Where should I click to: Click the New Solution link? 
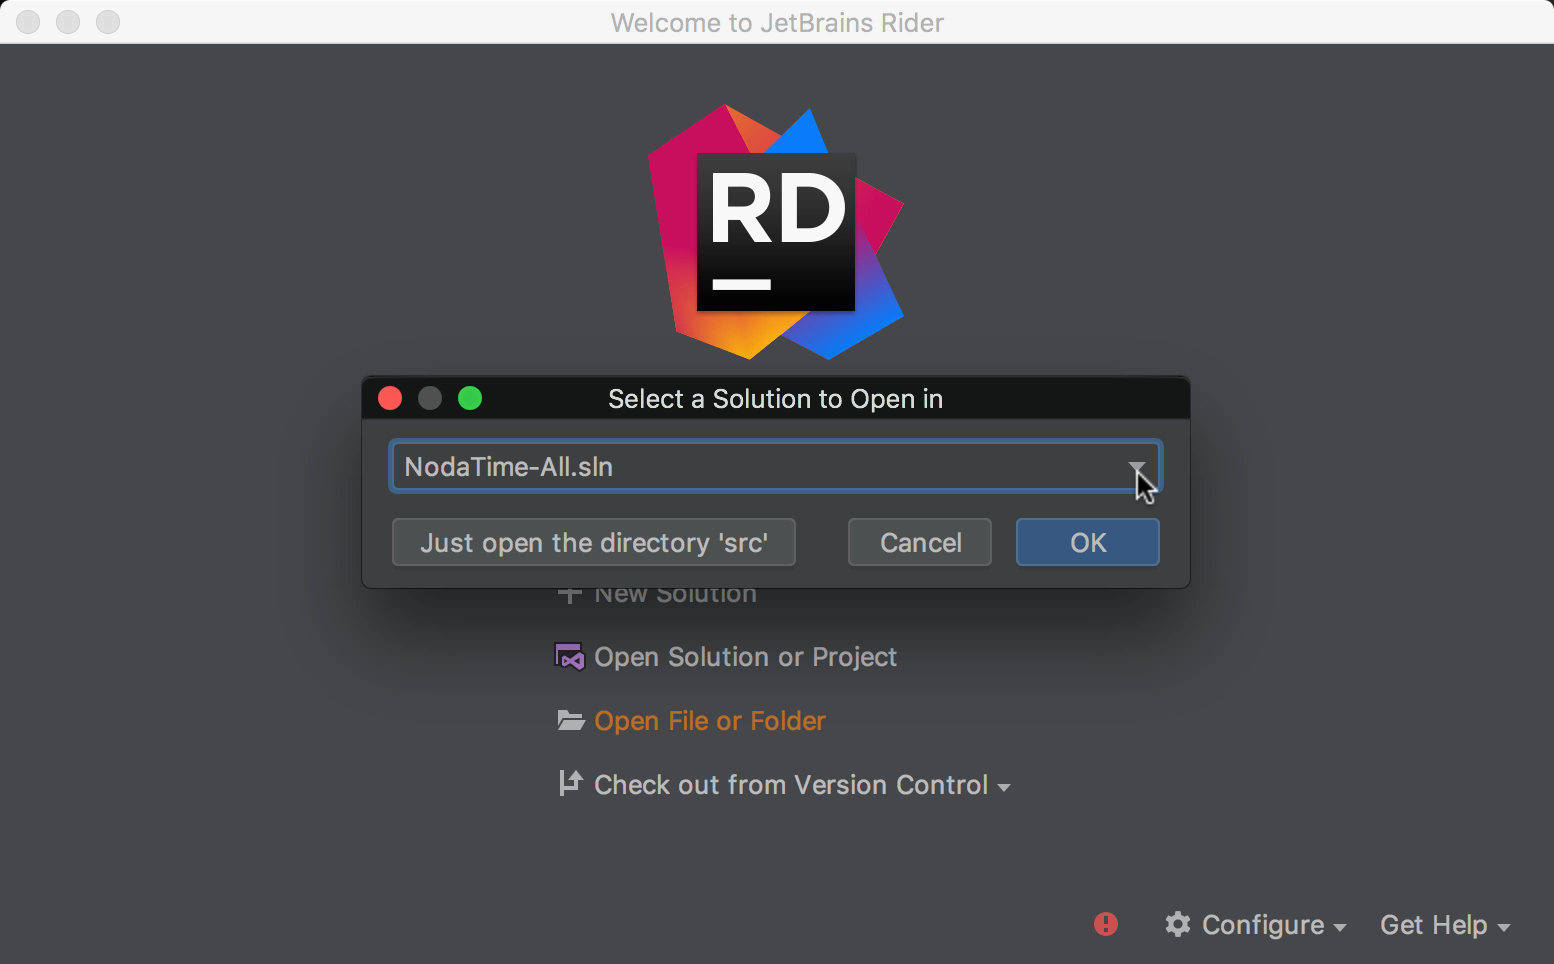pyautogui.click(x=675, y=594)
